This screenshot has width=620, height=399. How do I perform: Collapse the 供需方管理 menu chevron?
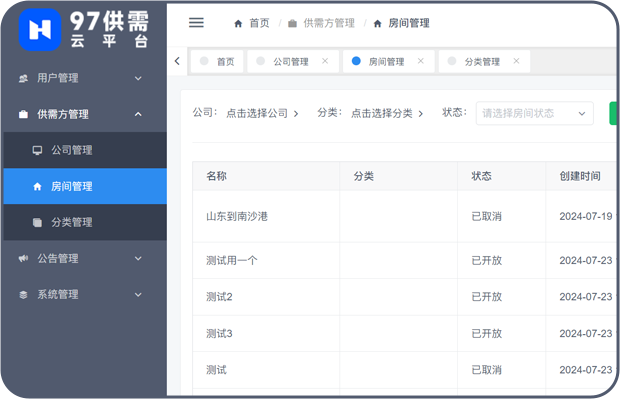[x=138, y=114]
